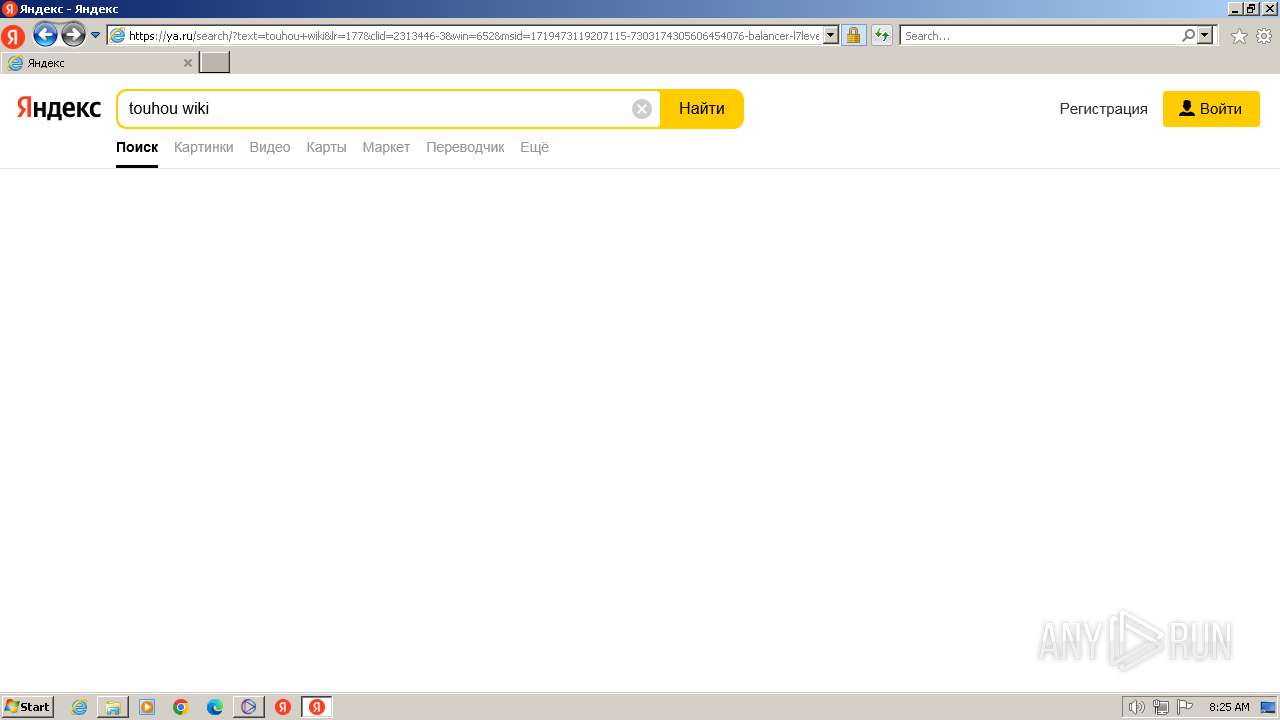Launch Chrome from taskbar
Viewport: 1280px width, 720px height.
pos(181,707)
